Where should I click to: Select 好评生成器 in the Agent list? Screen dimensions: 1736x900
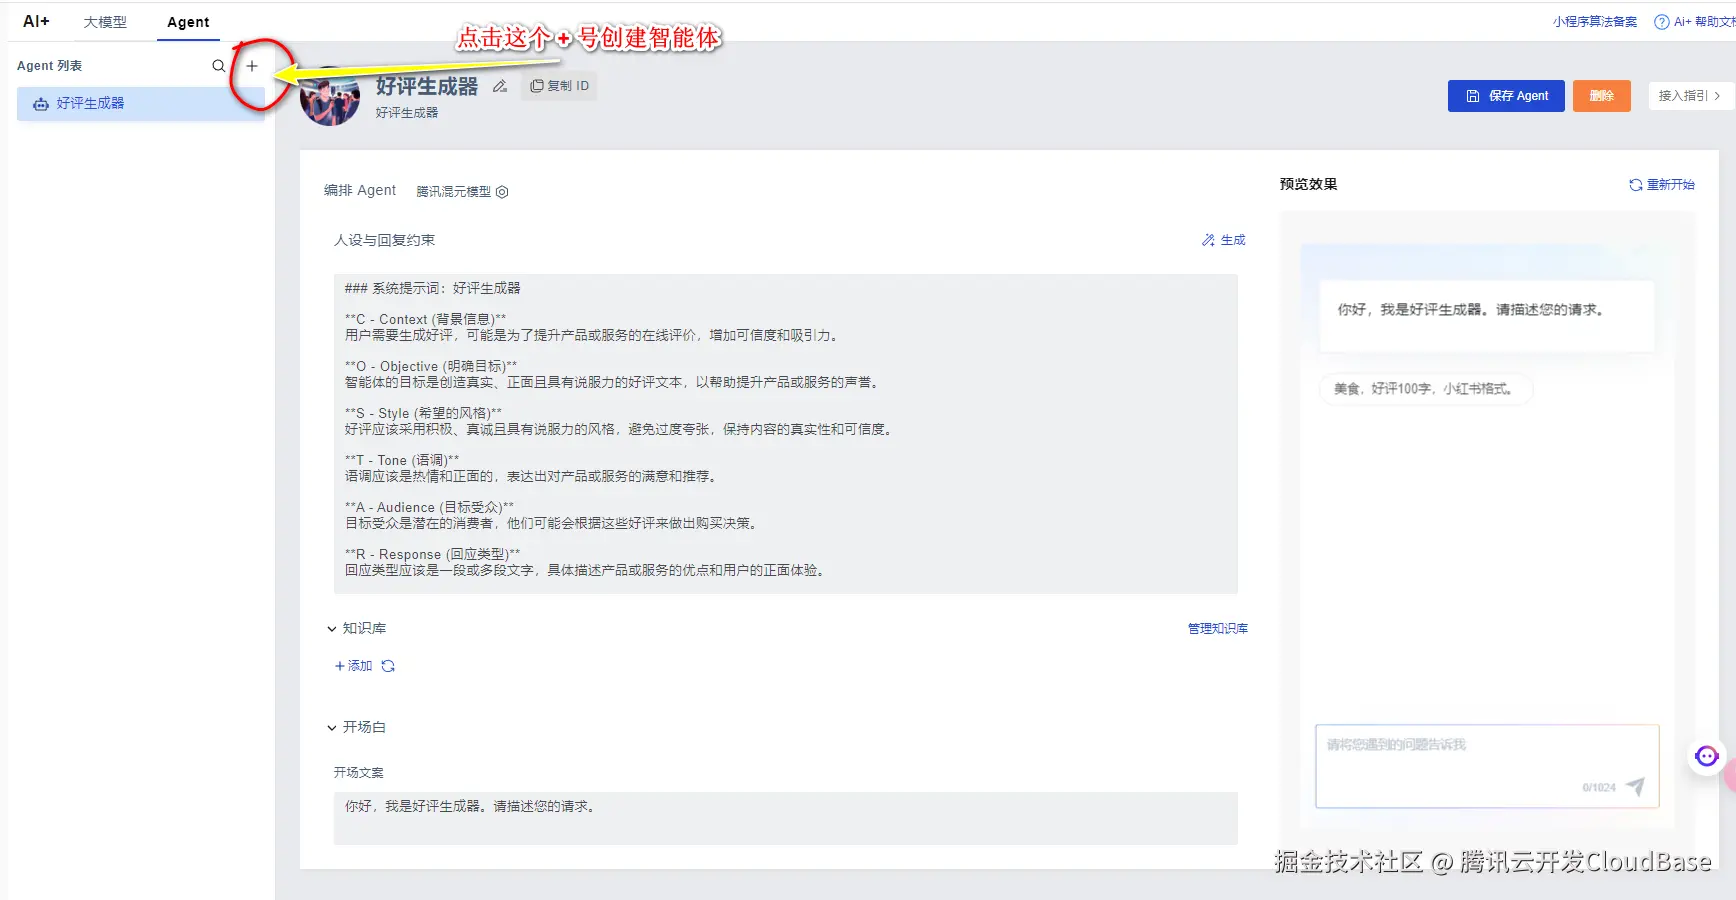[140, 104]
